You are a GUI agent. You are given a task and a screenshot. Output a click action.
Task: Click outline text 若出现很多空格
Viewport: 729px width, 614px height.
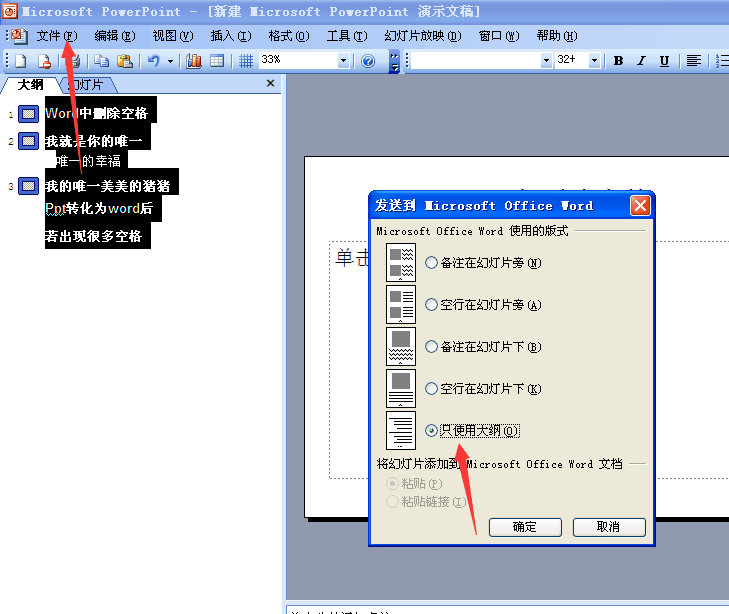(93, 236)
